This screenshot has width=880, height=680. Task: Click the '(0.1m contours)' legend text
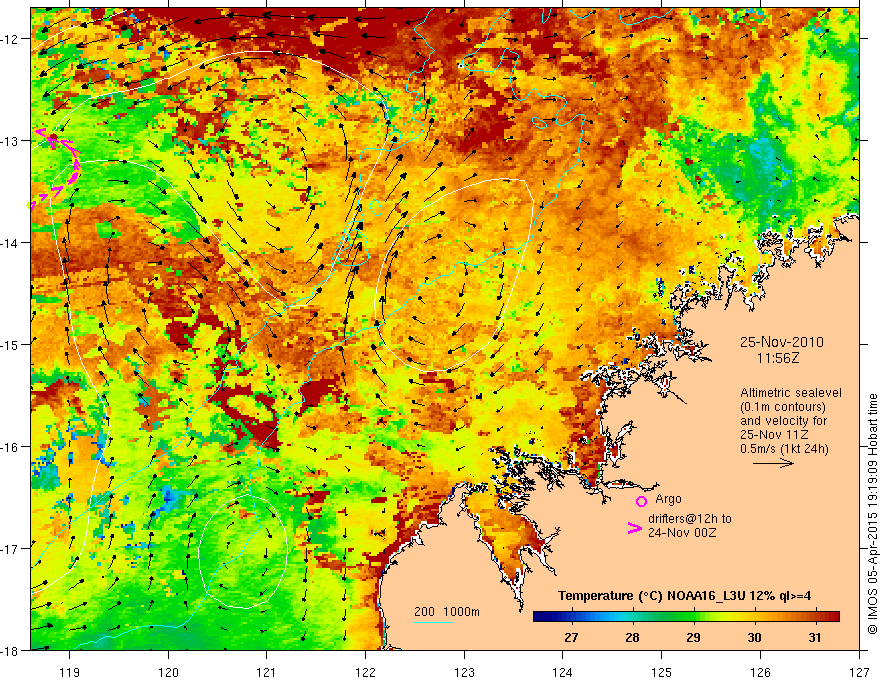[783, 407]
